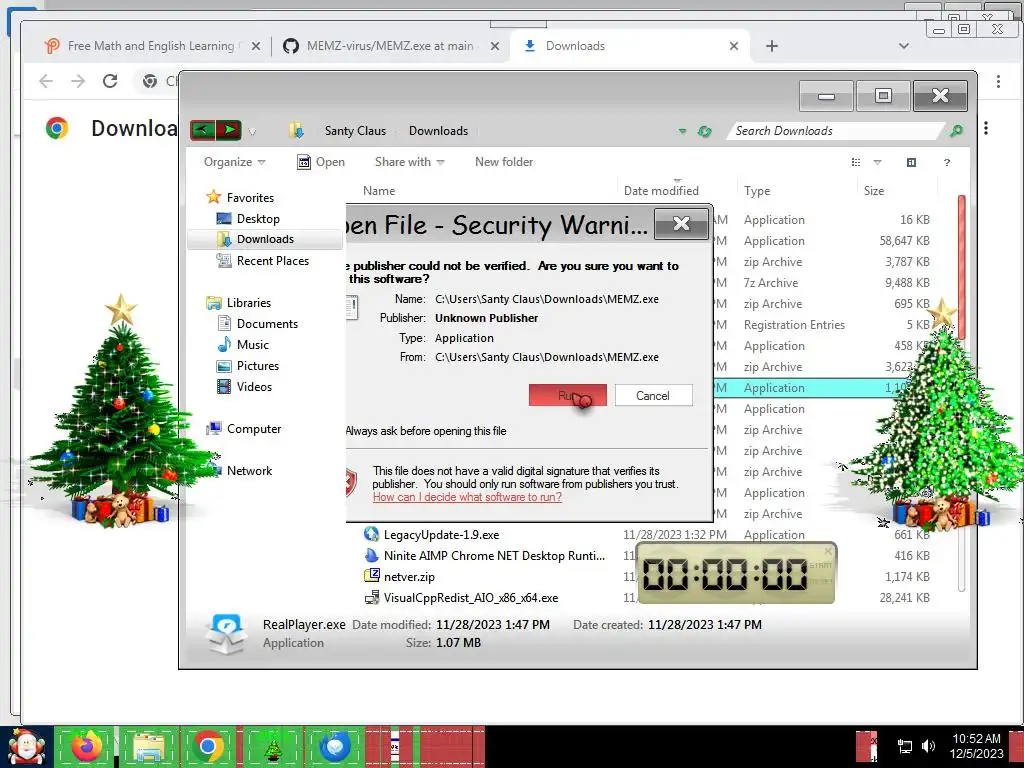Click the Registration Entries type cell

coord(794,325)
